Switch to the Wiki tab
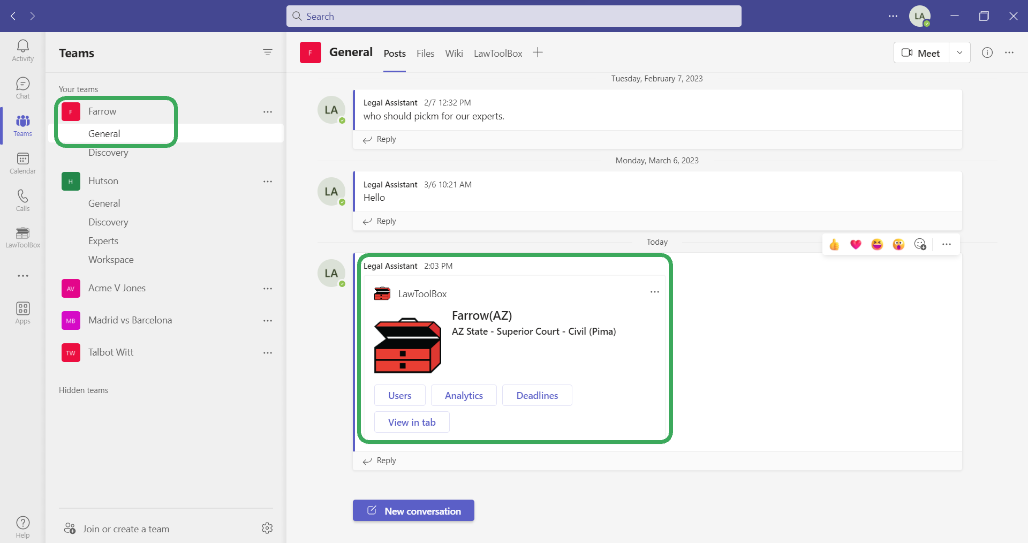Screen dimensions: 1028x543 point(454,54)
